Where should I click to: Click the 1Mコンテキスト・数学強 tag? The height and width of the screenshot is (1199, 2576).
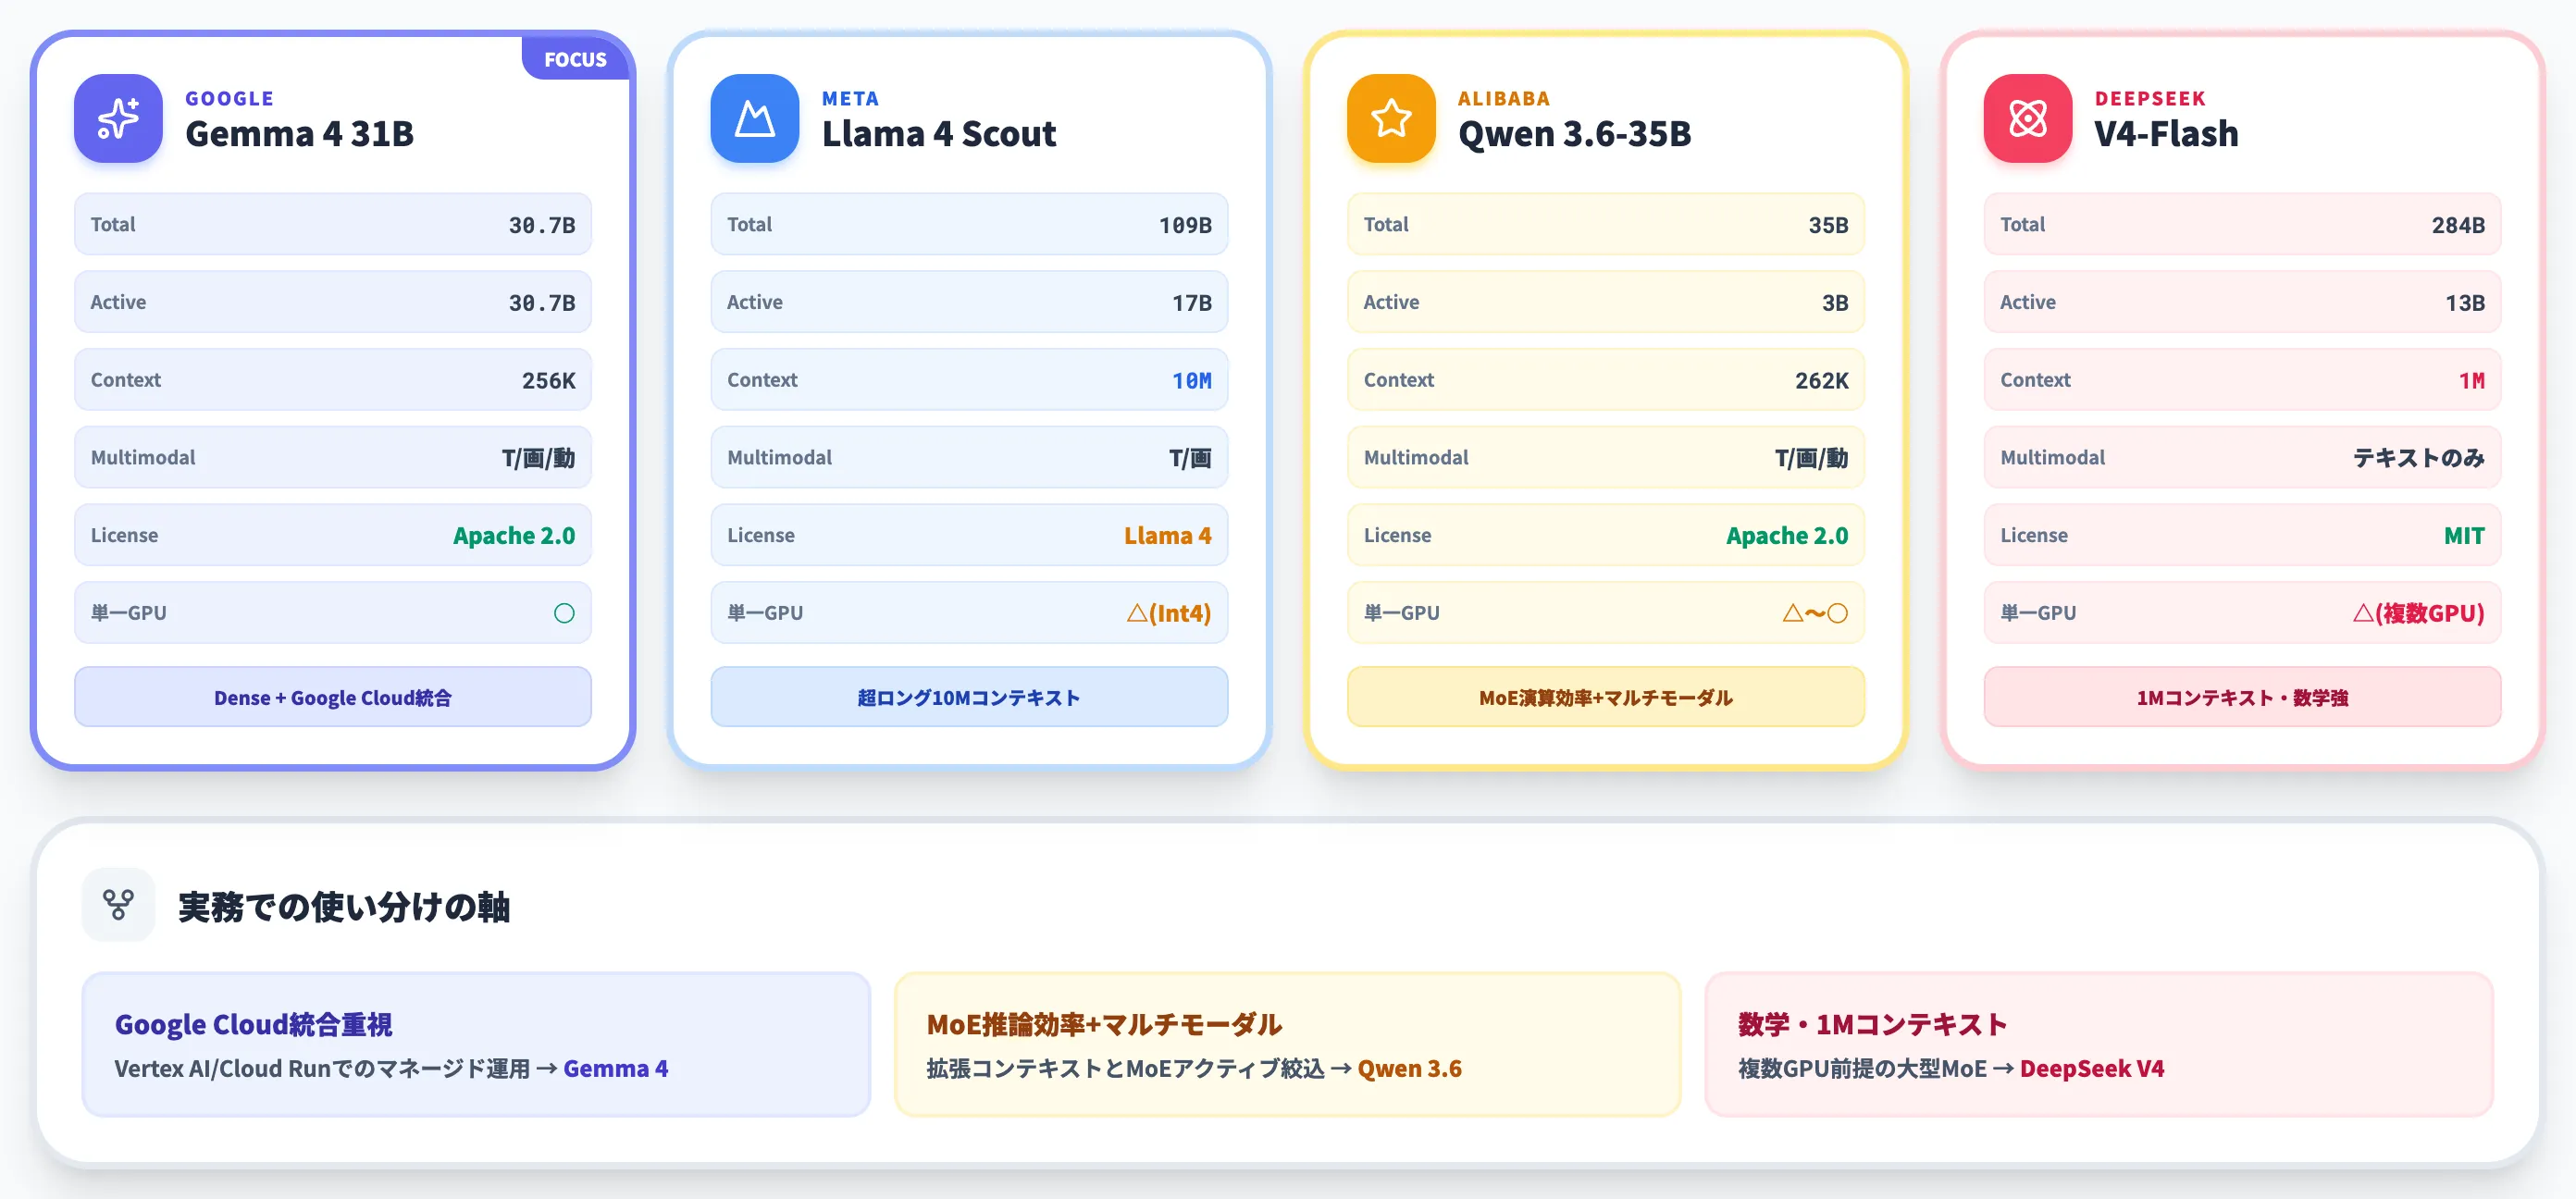coord(2242,697)
